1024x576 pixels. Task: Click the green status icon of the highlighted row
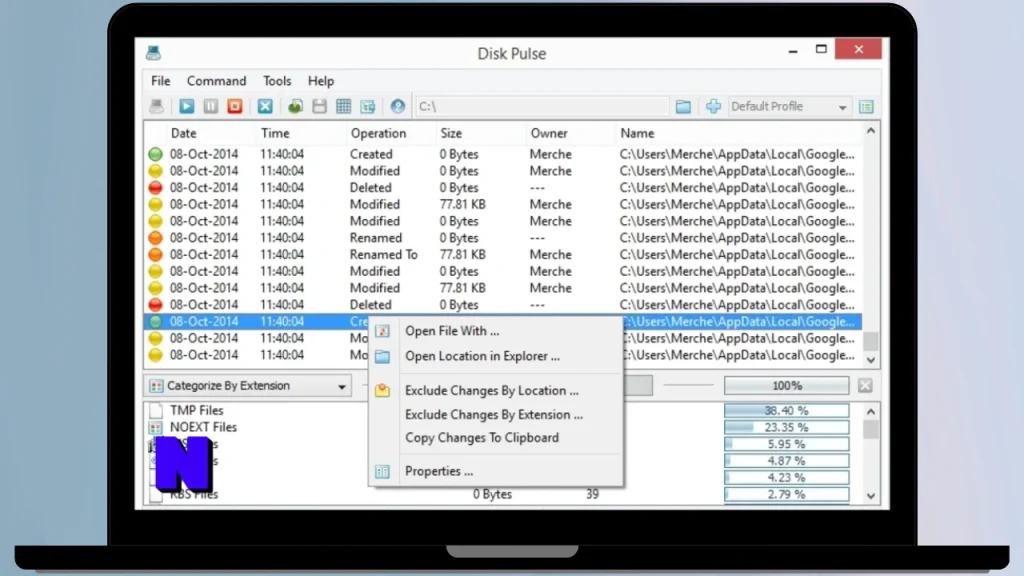coord(155,321)
